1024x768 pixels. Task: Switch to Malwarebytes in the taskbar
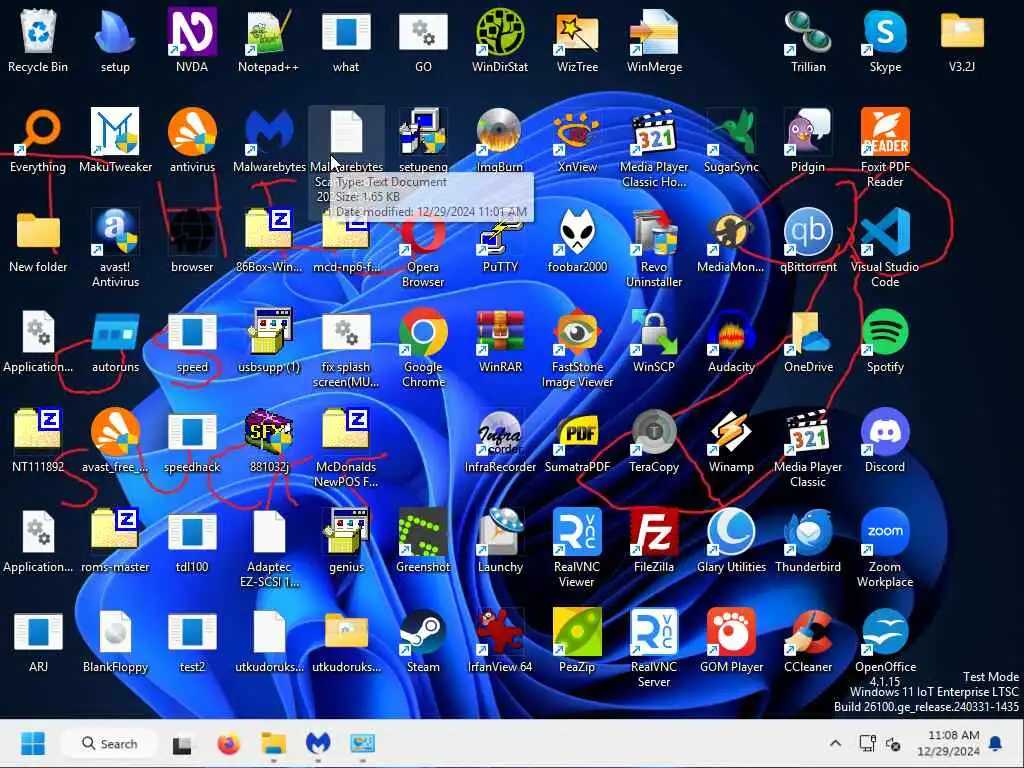(318, 743)
